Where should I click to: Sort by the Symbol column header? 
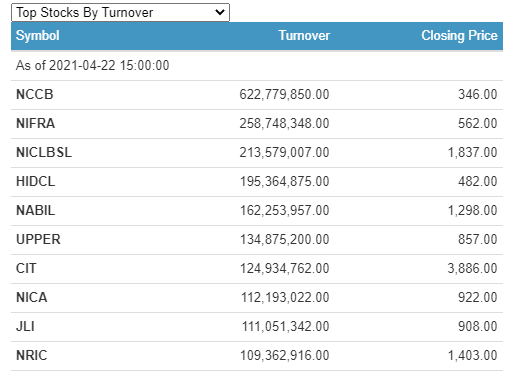[x=38, y=36]
